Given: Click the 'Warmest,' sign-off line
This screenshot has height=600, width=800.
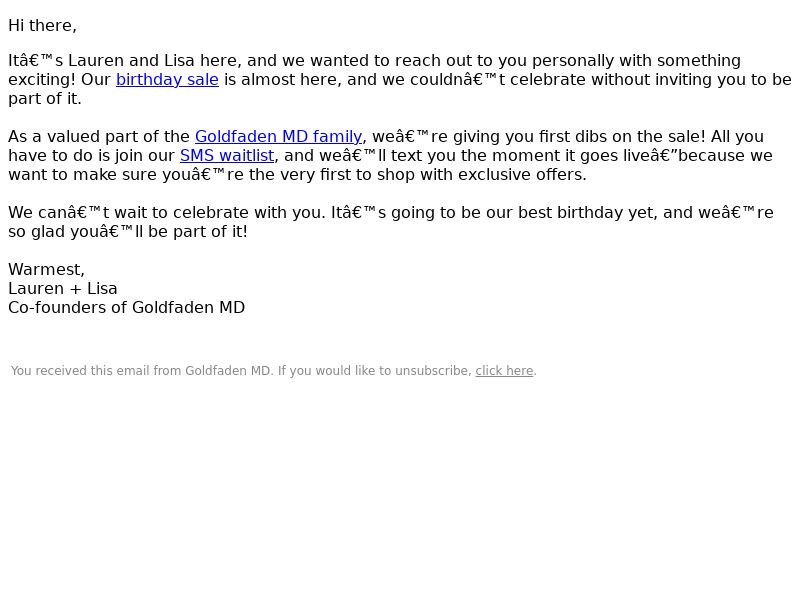Looking at the screenshot, I should [46, 269].
